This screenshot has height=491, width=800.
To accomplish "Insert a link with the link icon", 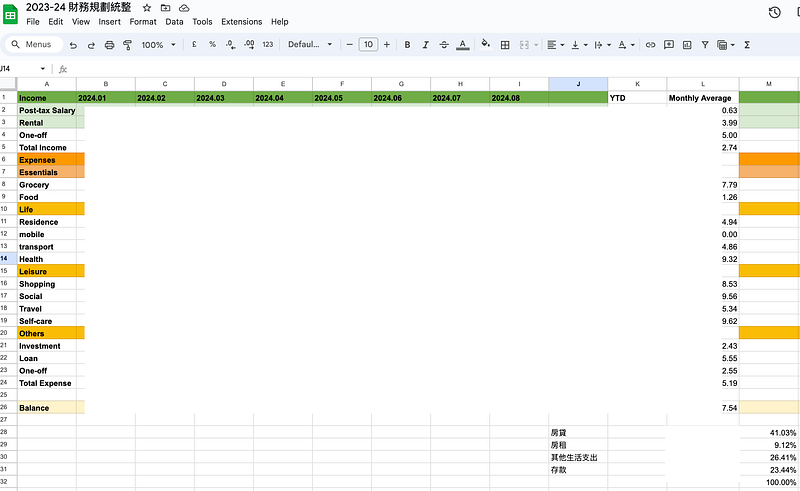I will pos(651,45).
